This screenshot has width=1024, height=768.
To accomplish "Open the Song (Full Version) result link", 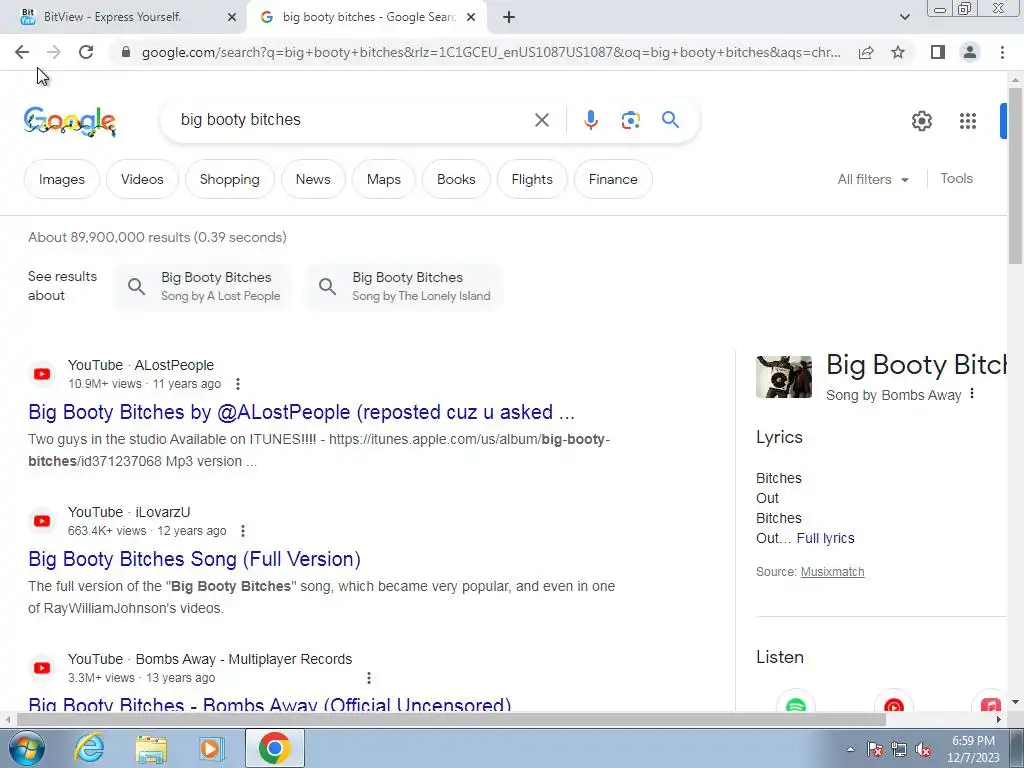I will click(x=195, y=559).
